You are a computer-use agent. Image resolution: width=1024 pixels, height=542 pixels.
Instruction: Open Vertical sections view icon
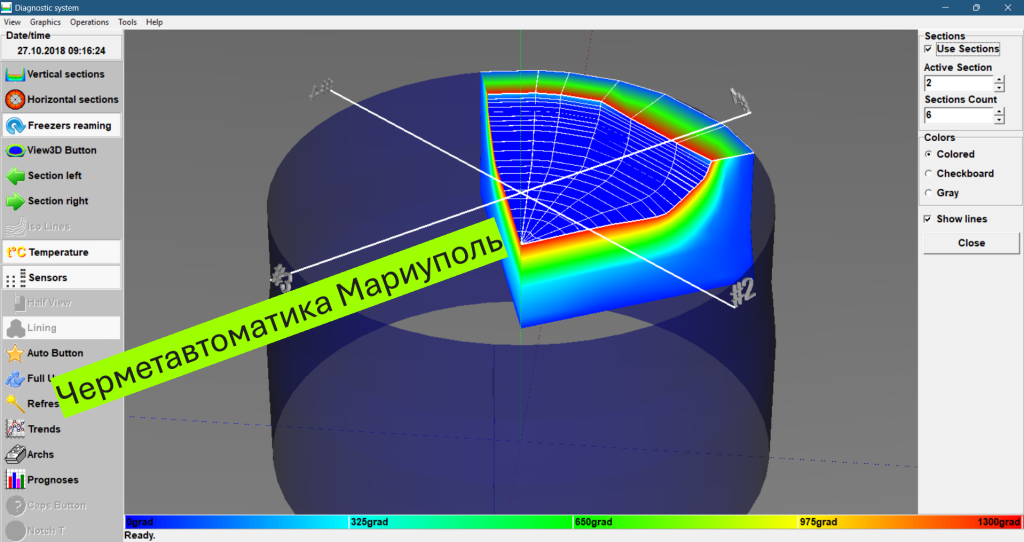15,74
